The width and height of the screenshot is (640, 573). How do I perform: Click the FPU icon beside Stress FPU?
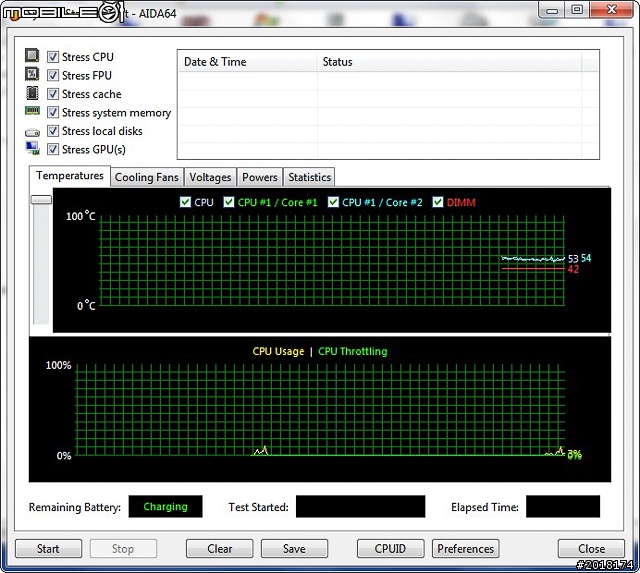[x=32, y=74]
